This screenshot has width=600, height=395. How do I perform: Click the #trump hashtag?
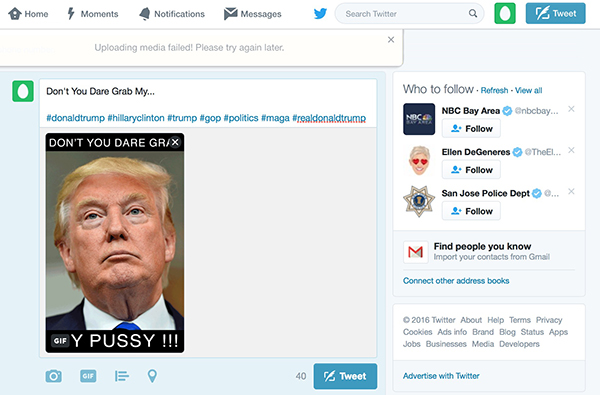182,118
